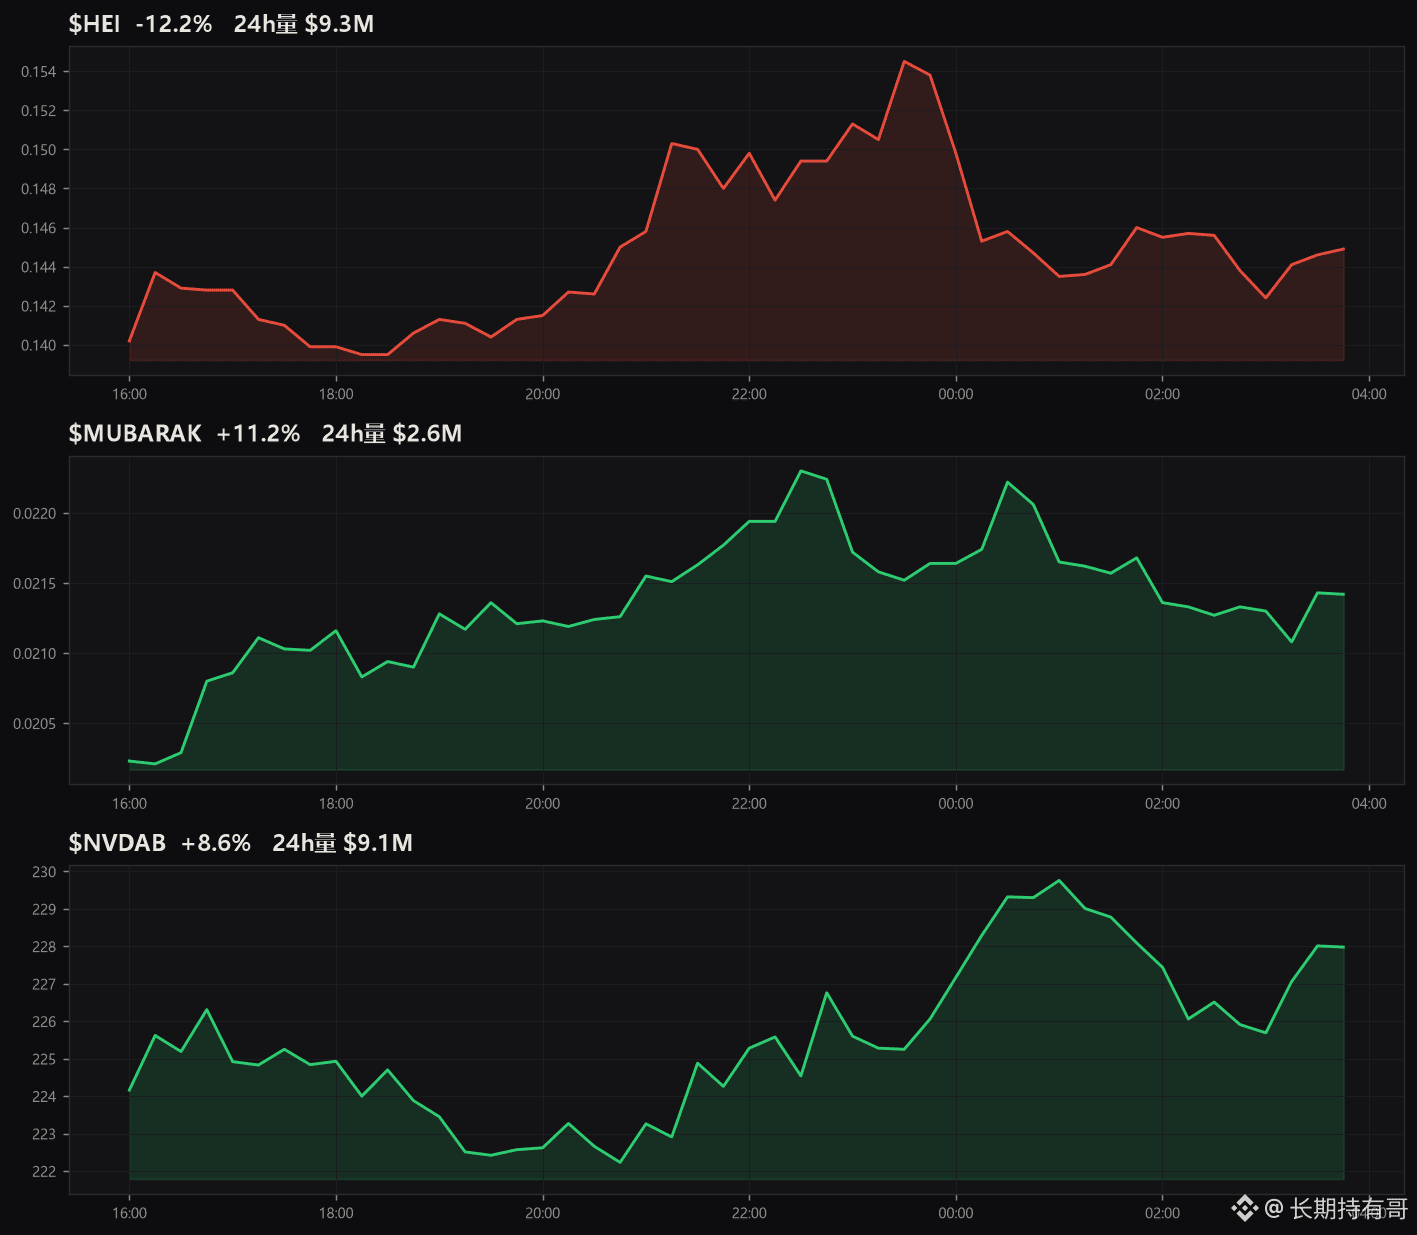Viewport: 1417px width, 1235px height.
Task: Click the 04:00 time label under MUBARAK chart
Action: (1369, 804)
